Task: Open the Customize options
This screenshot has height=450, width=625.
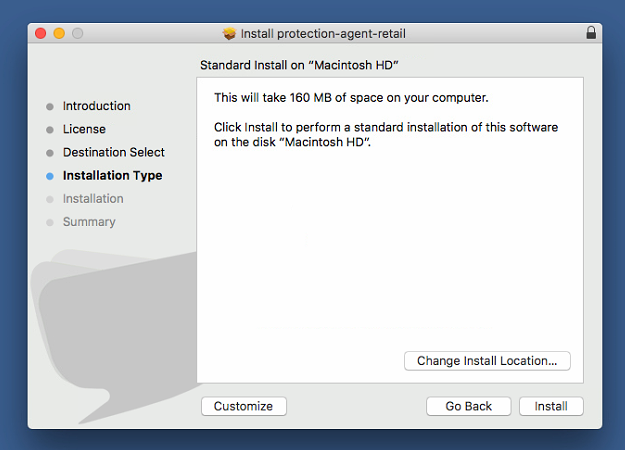Action: [x=244, y=406]
